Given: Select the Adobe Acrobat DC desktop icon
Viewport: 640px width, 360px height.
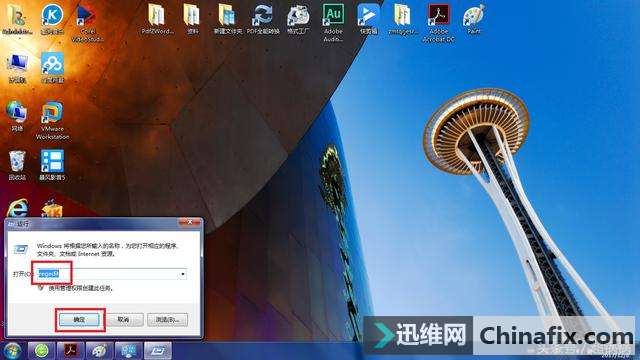Looking at the screenshot, I should point(438,23).
